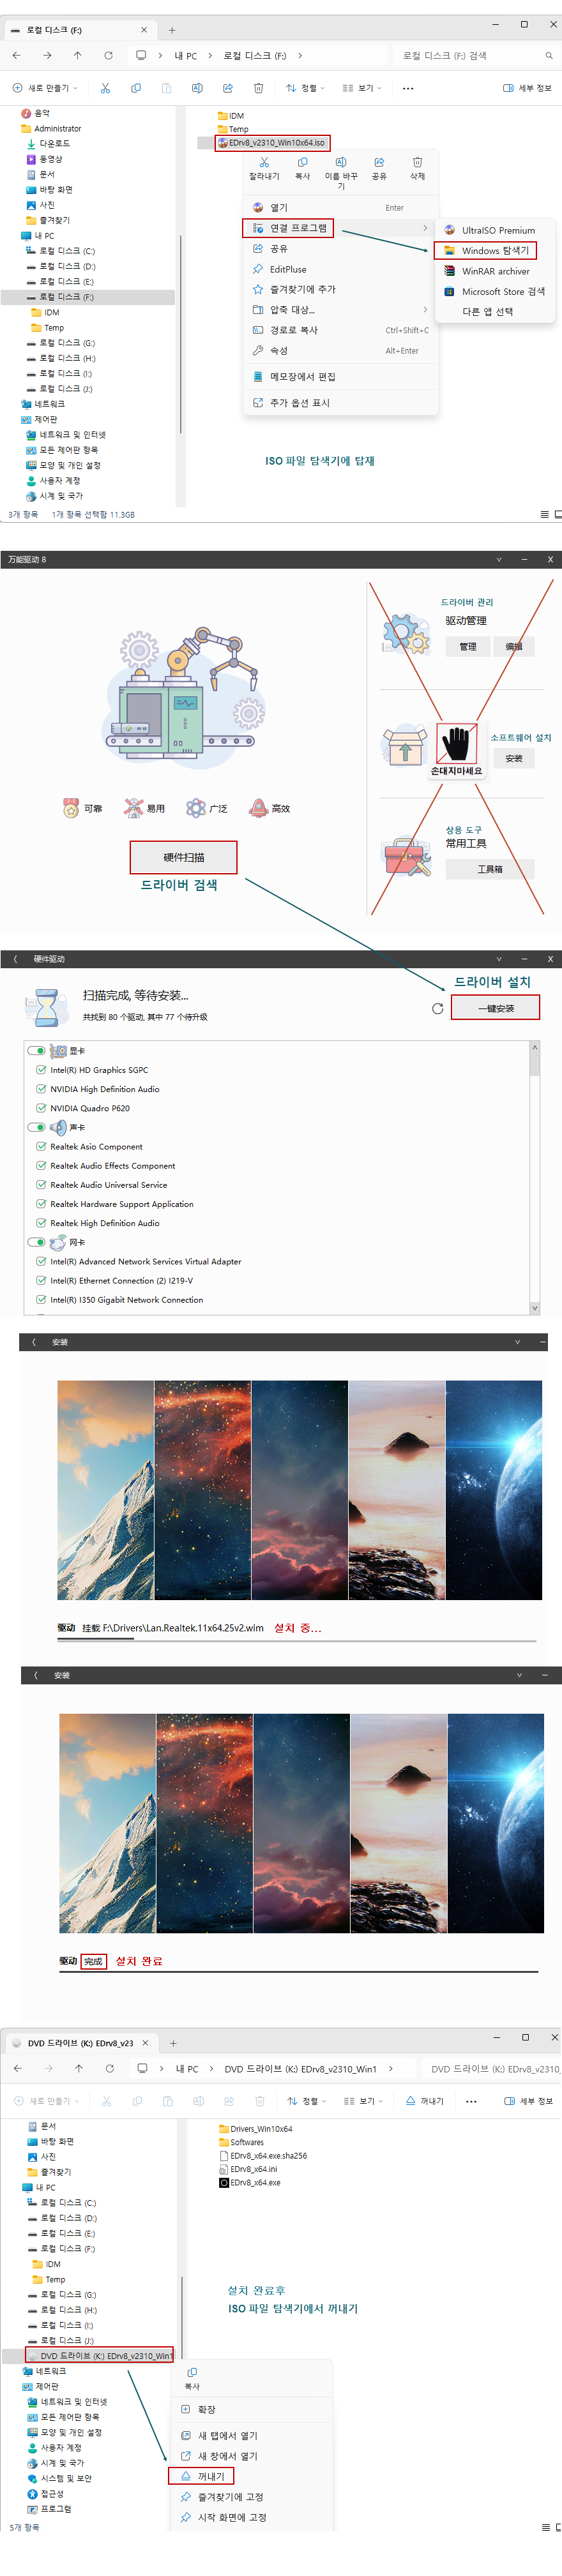Click the 广泛 gear icon
562x2576 pixels.
(x=196, y=808)
